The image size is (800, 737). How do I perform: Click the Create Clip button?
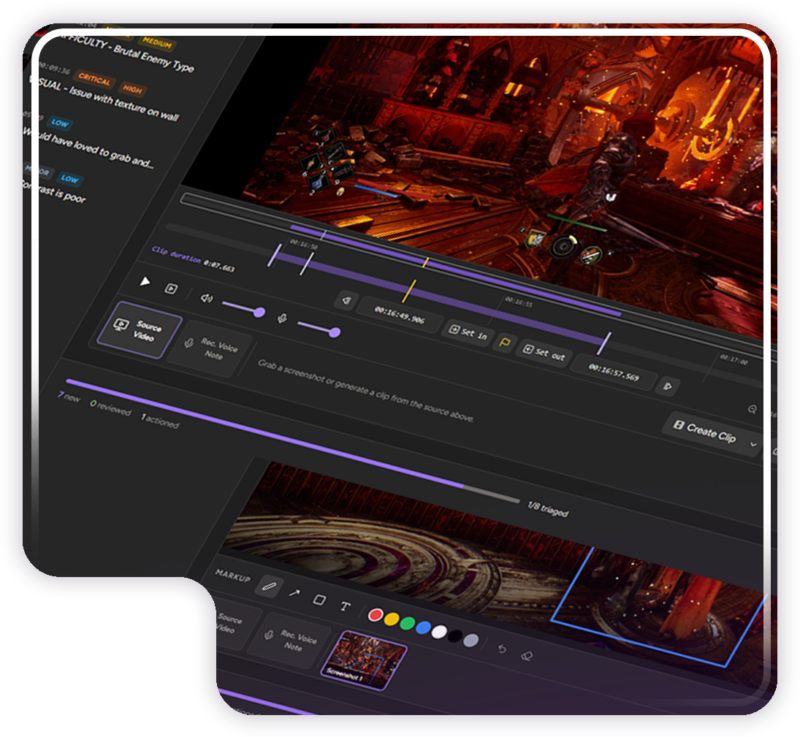(705, 432)
